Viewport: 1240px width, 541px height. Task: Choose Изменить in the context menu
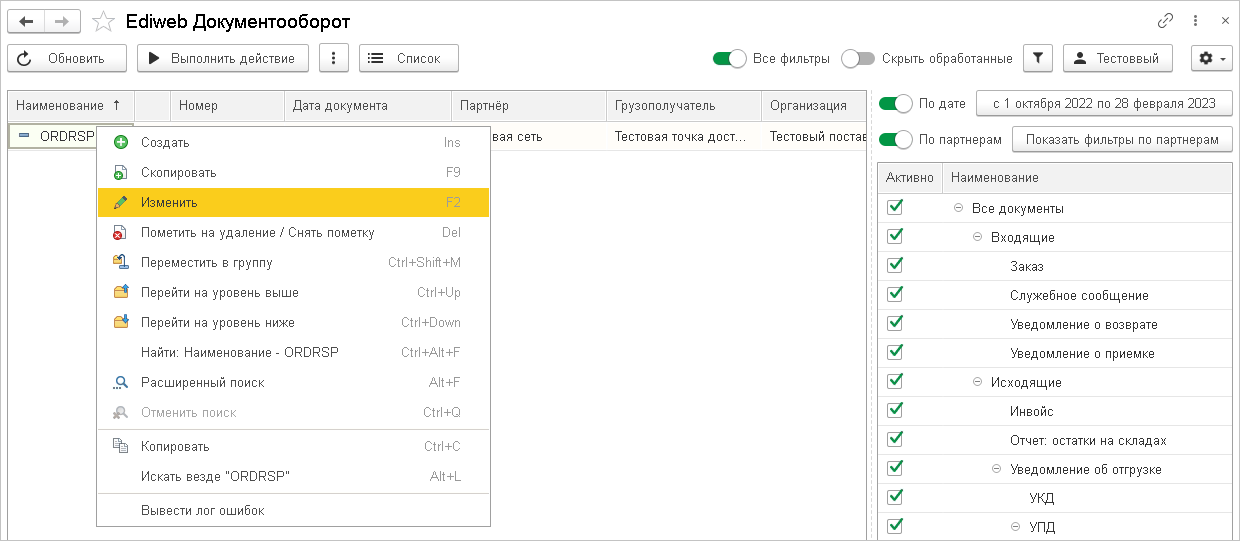click(x=169, y=202)
